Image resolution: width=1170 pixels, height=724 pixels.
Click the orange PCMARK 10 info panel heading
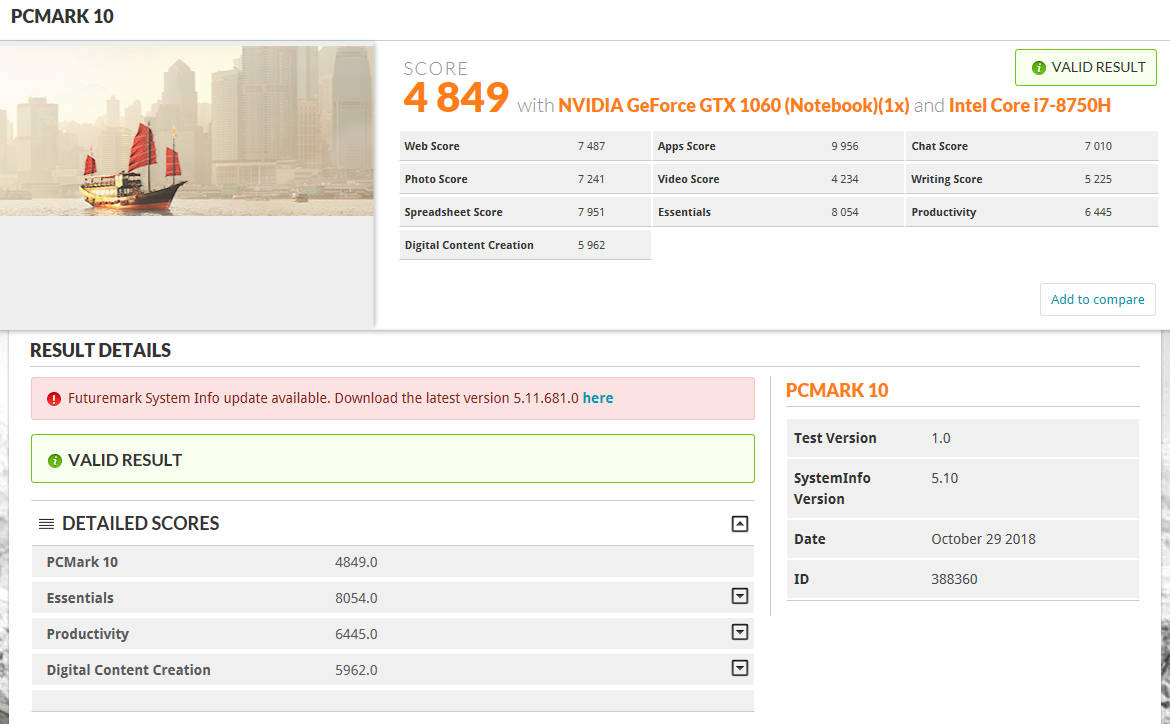point(836,390)
